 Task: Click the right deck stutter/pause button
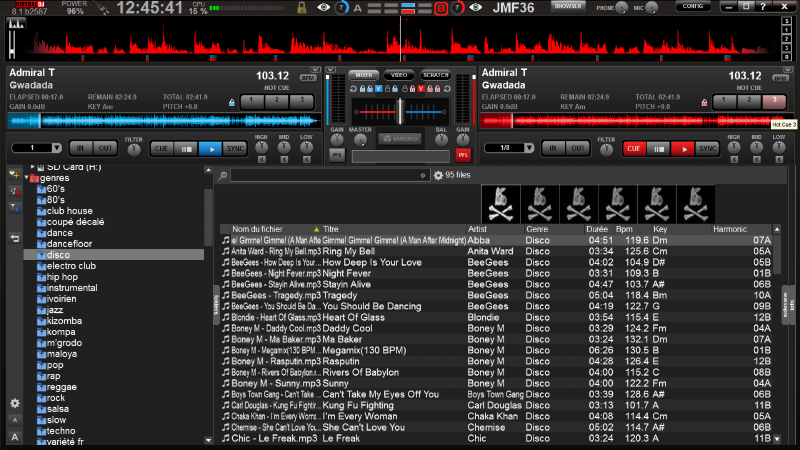tap(658, 148)
